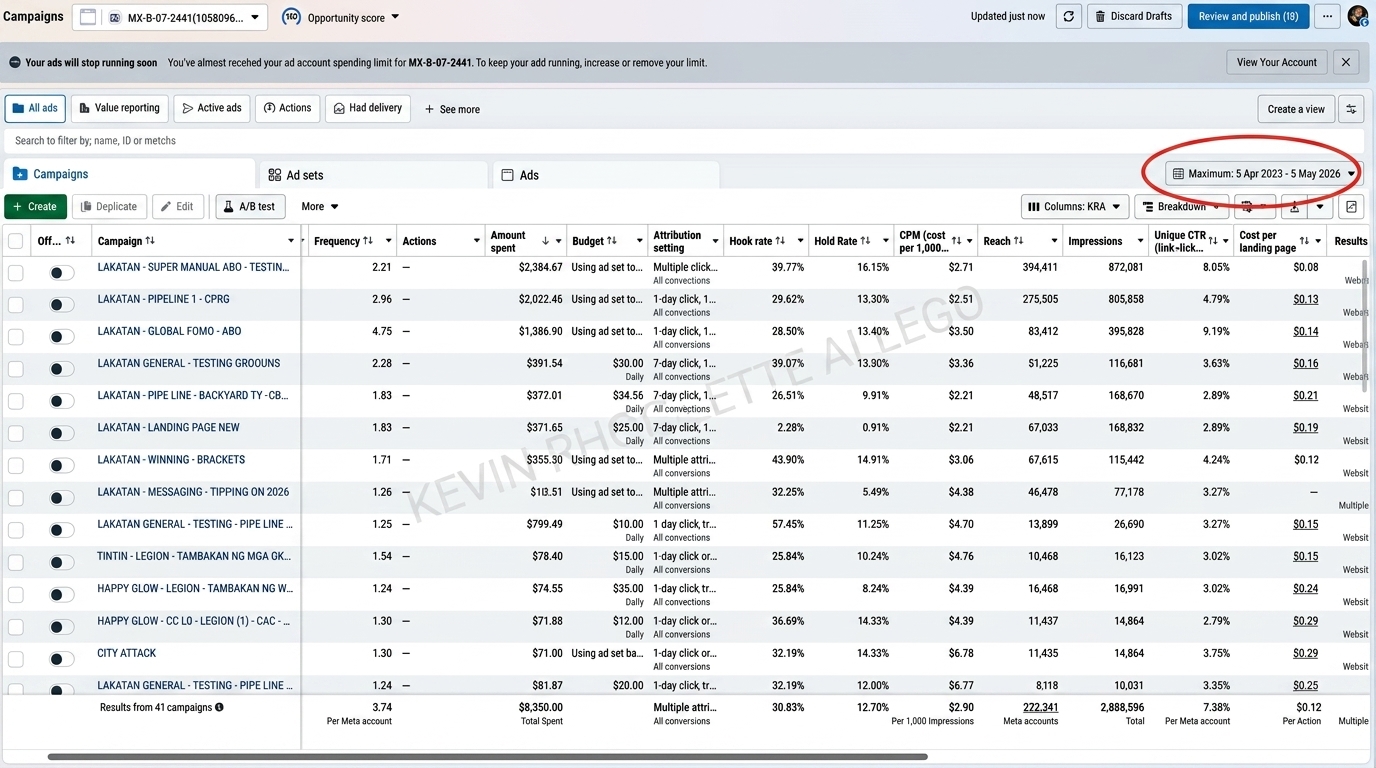Check the LAKATAN GENERAL - TESTING GROOUNS row
Viewport: 1376px width, 768px height.
[x=15, y=369]
